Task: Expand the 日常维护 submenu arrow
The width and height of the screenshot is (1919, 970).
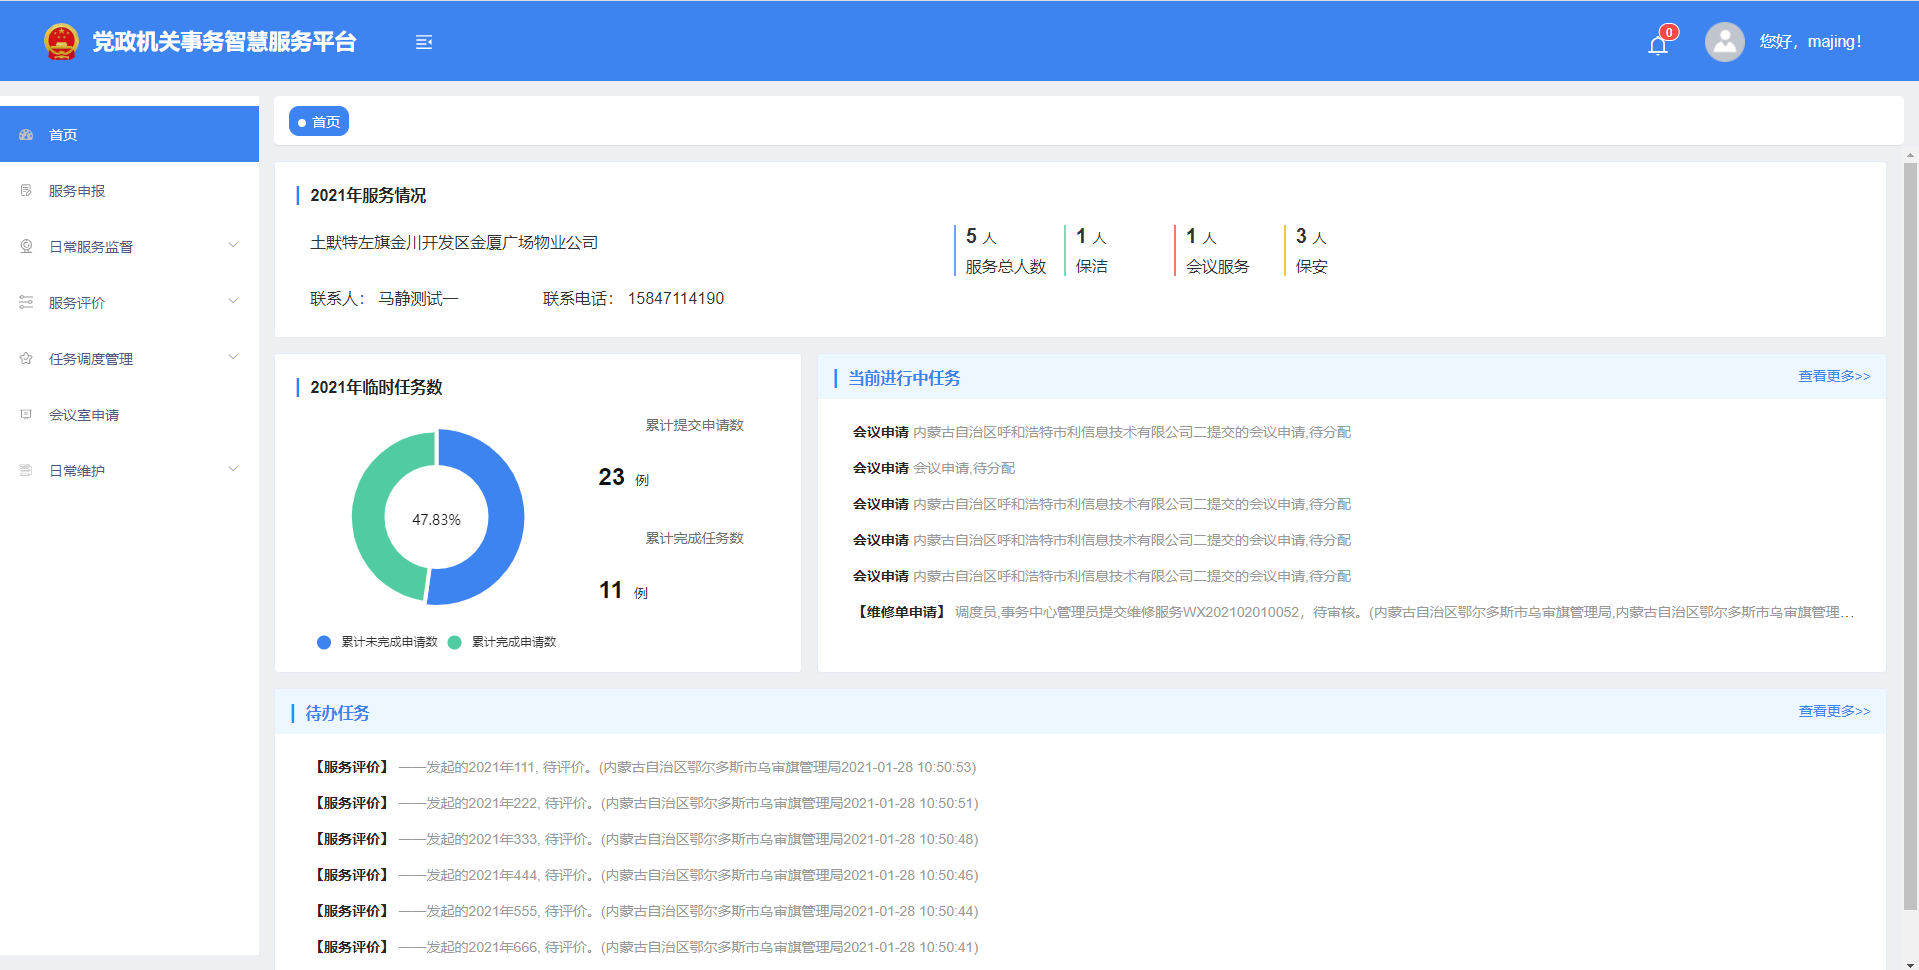Action: click(x=233, y=469)
